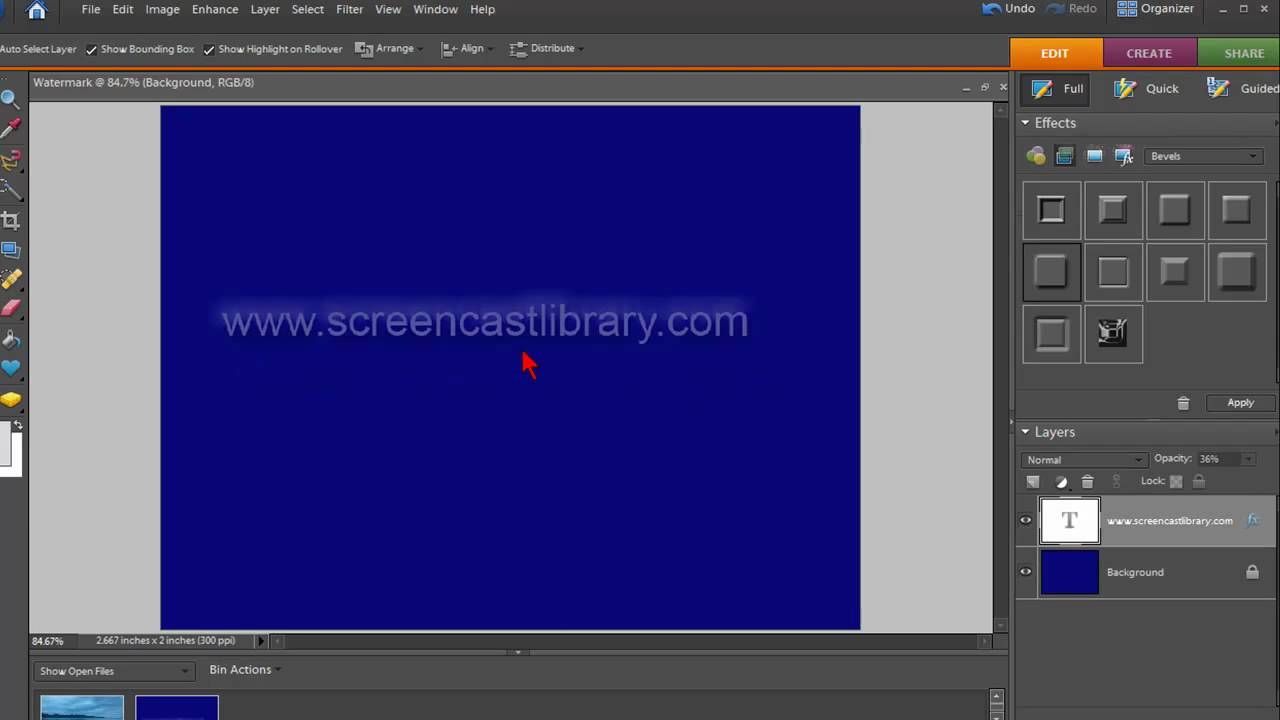Select the landscape photo thumbnail in Project Bin

click(x=82, y=708)
